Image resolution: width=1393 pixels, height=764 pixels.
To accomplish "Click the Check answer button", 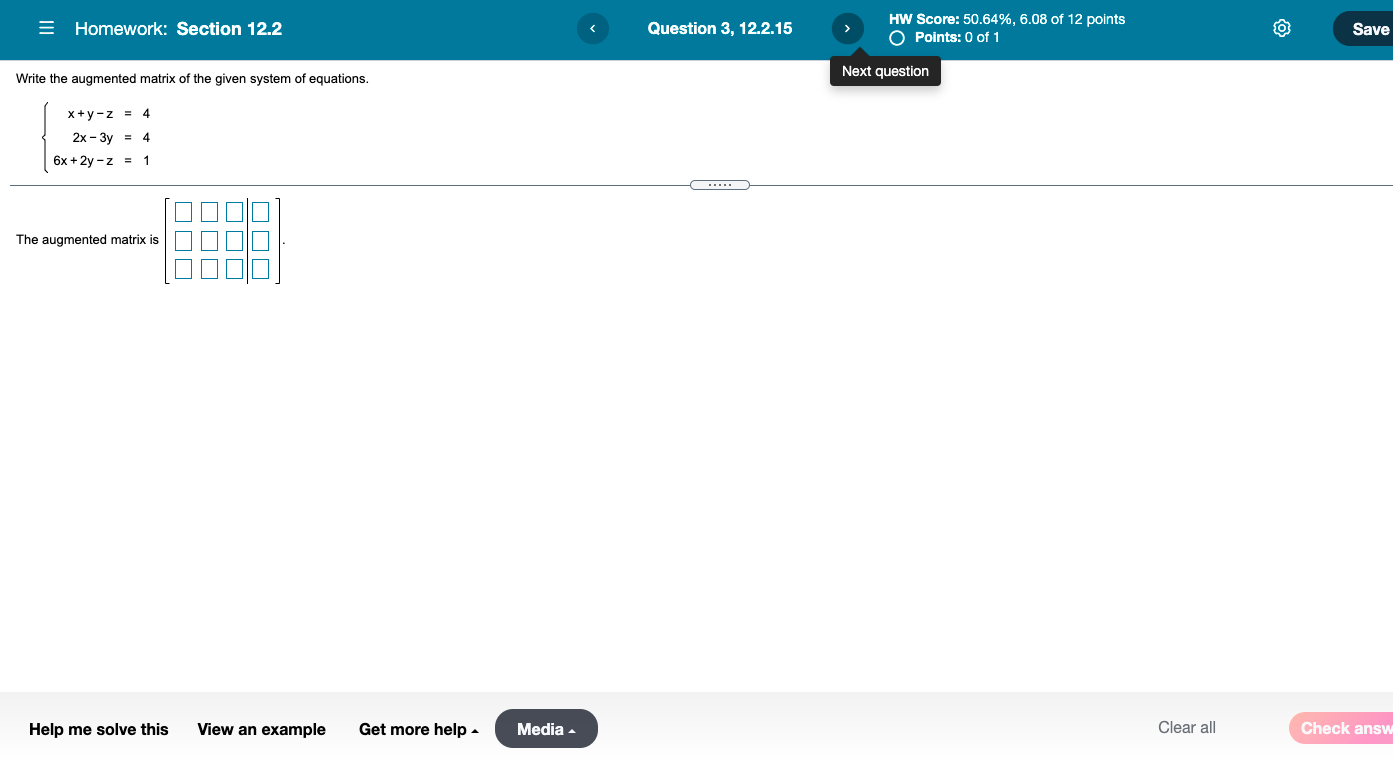I will pyautogui.click(x=1341, y=728).
